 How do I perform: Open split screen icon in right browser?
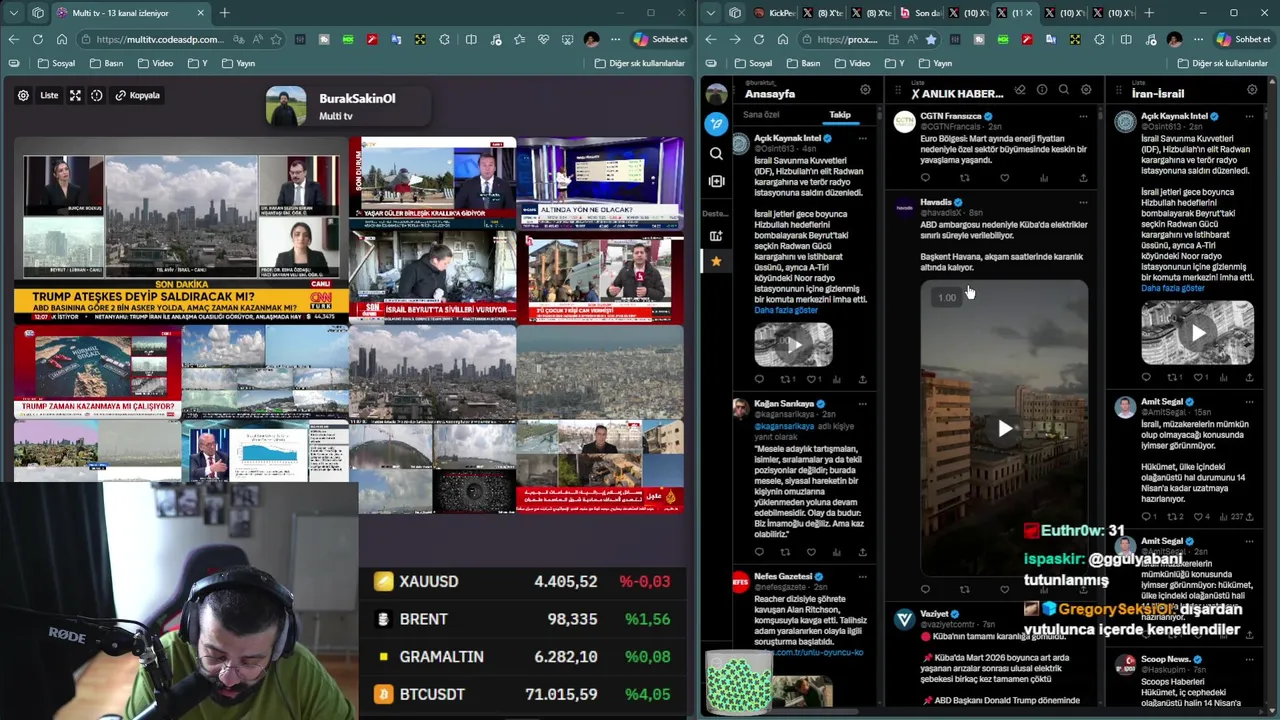coord(1126,39)
